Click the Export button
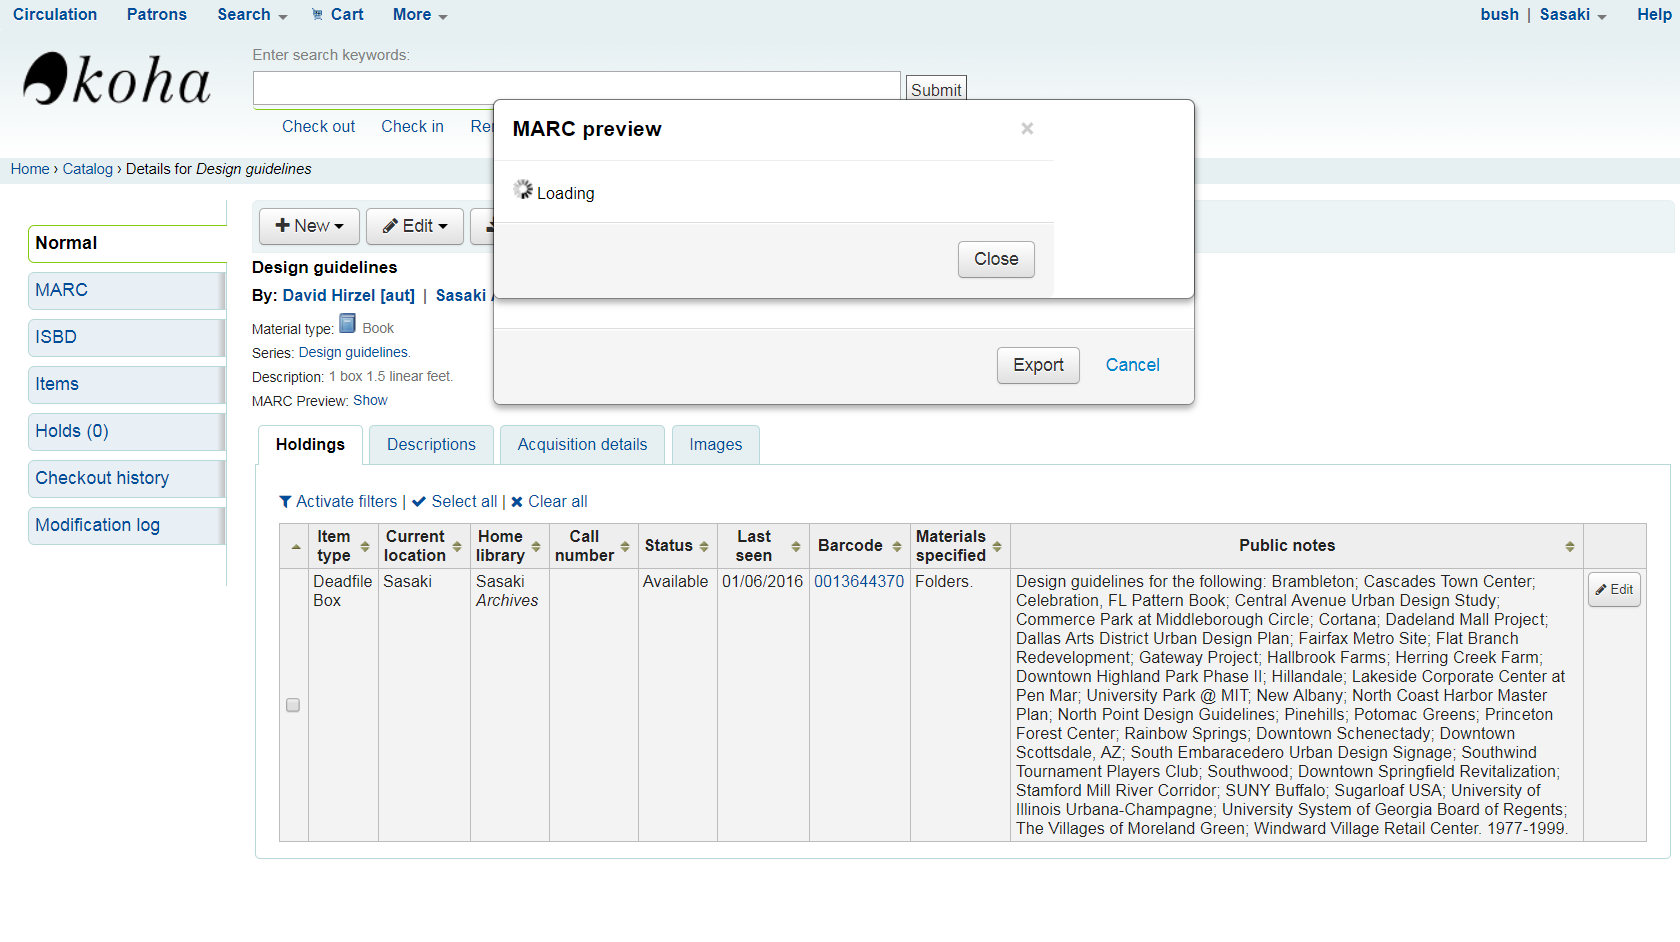 click(1037, 365)
